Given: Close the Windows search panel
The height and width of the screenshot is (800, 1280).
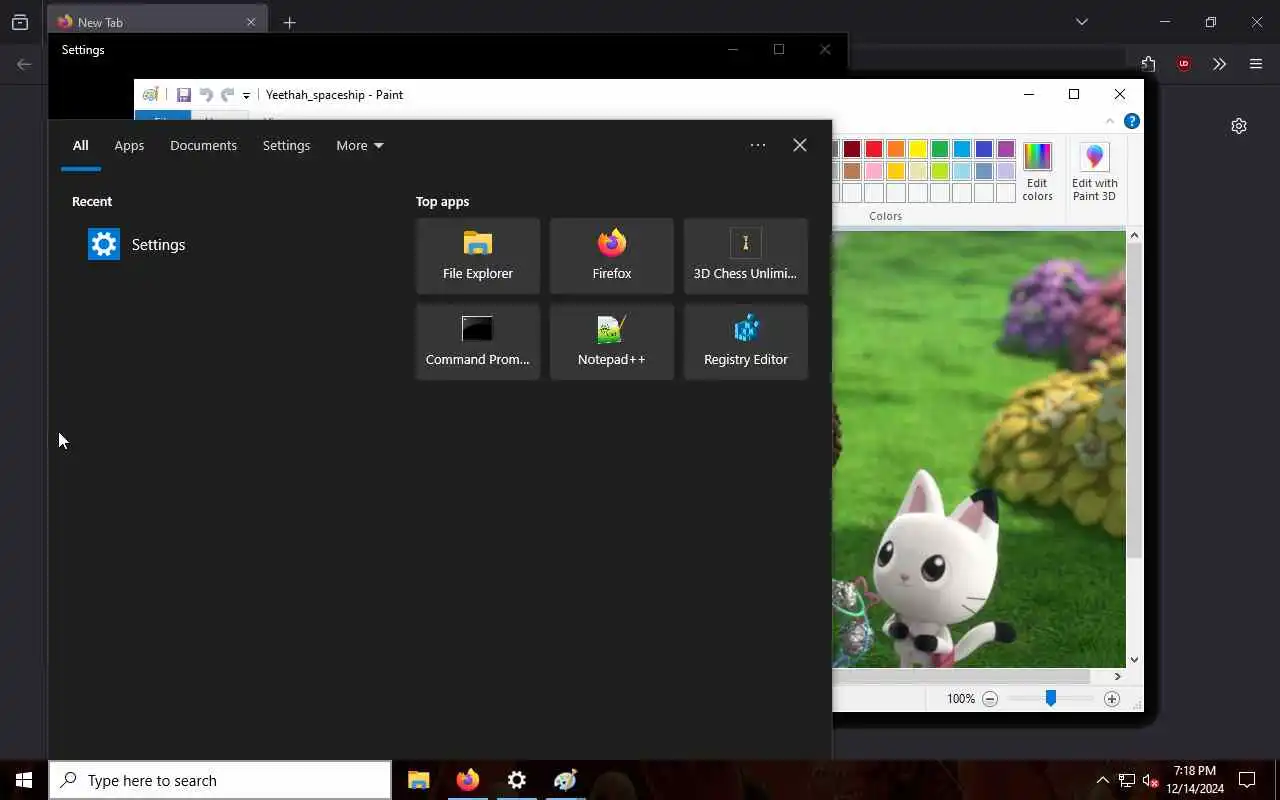Looking at the screenshot, I should pos(800,145).
